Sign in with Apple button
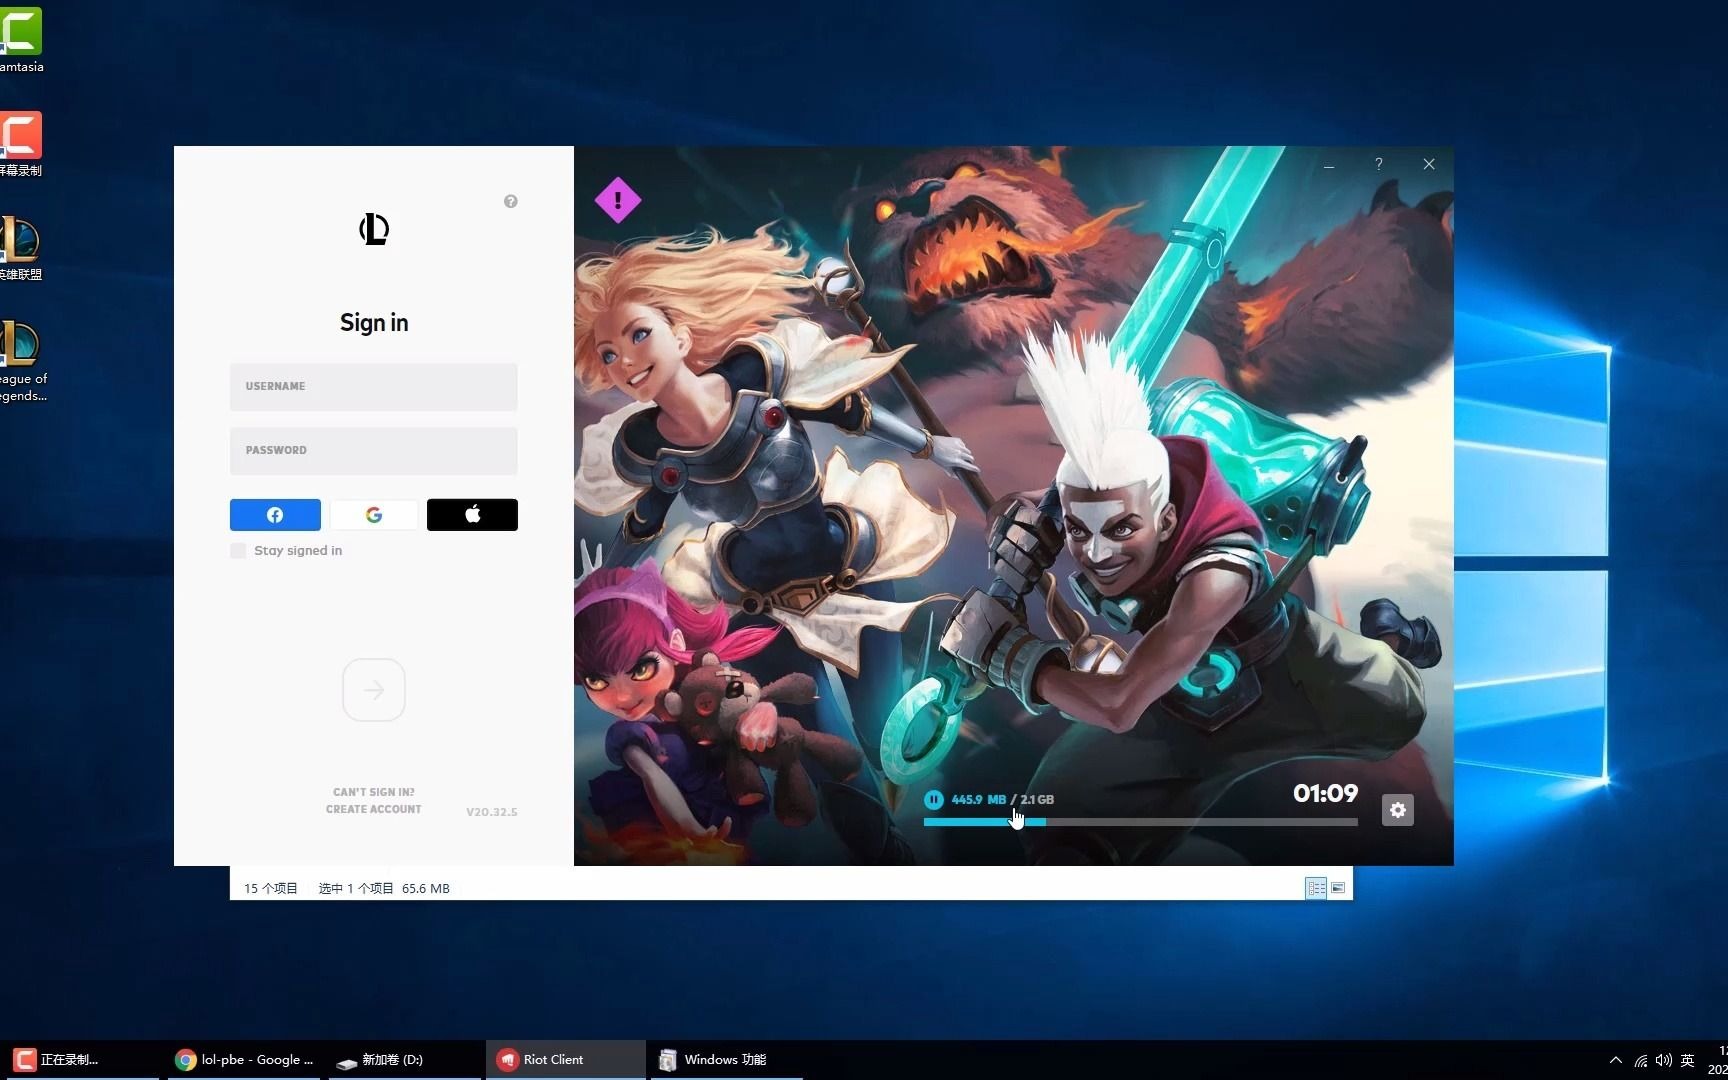 (472, 515)
